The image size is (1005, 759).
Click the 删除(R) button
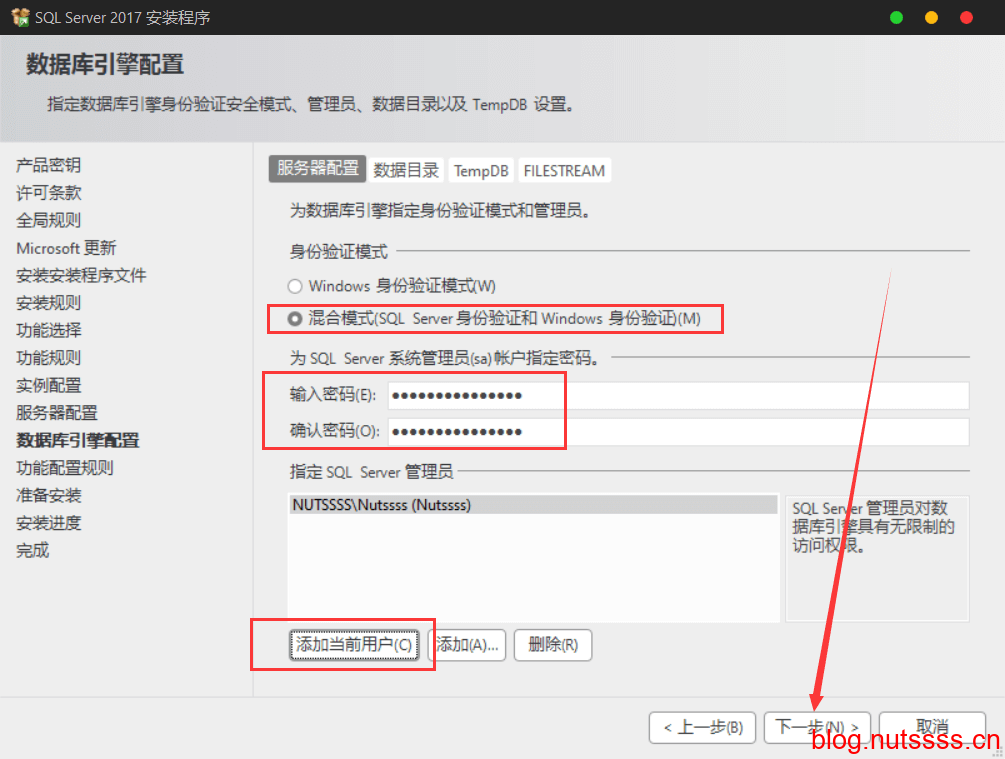pos(553,645)
